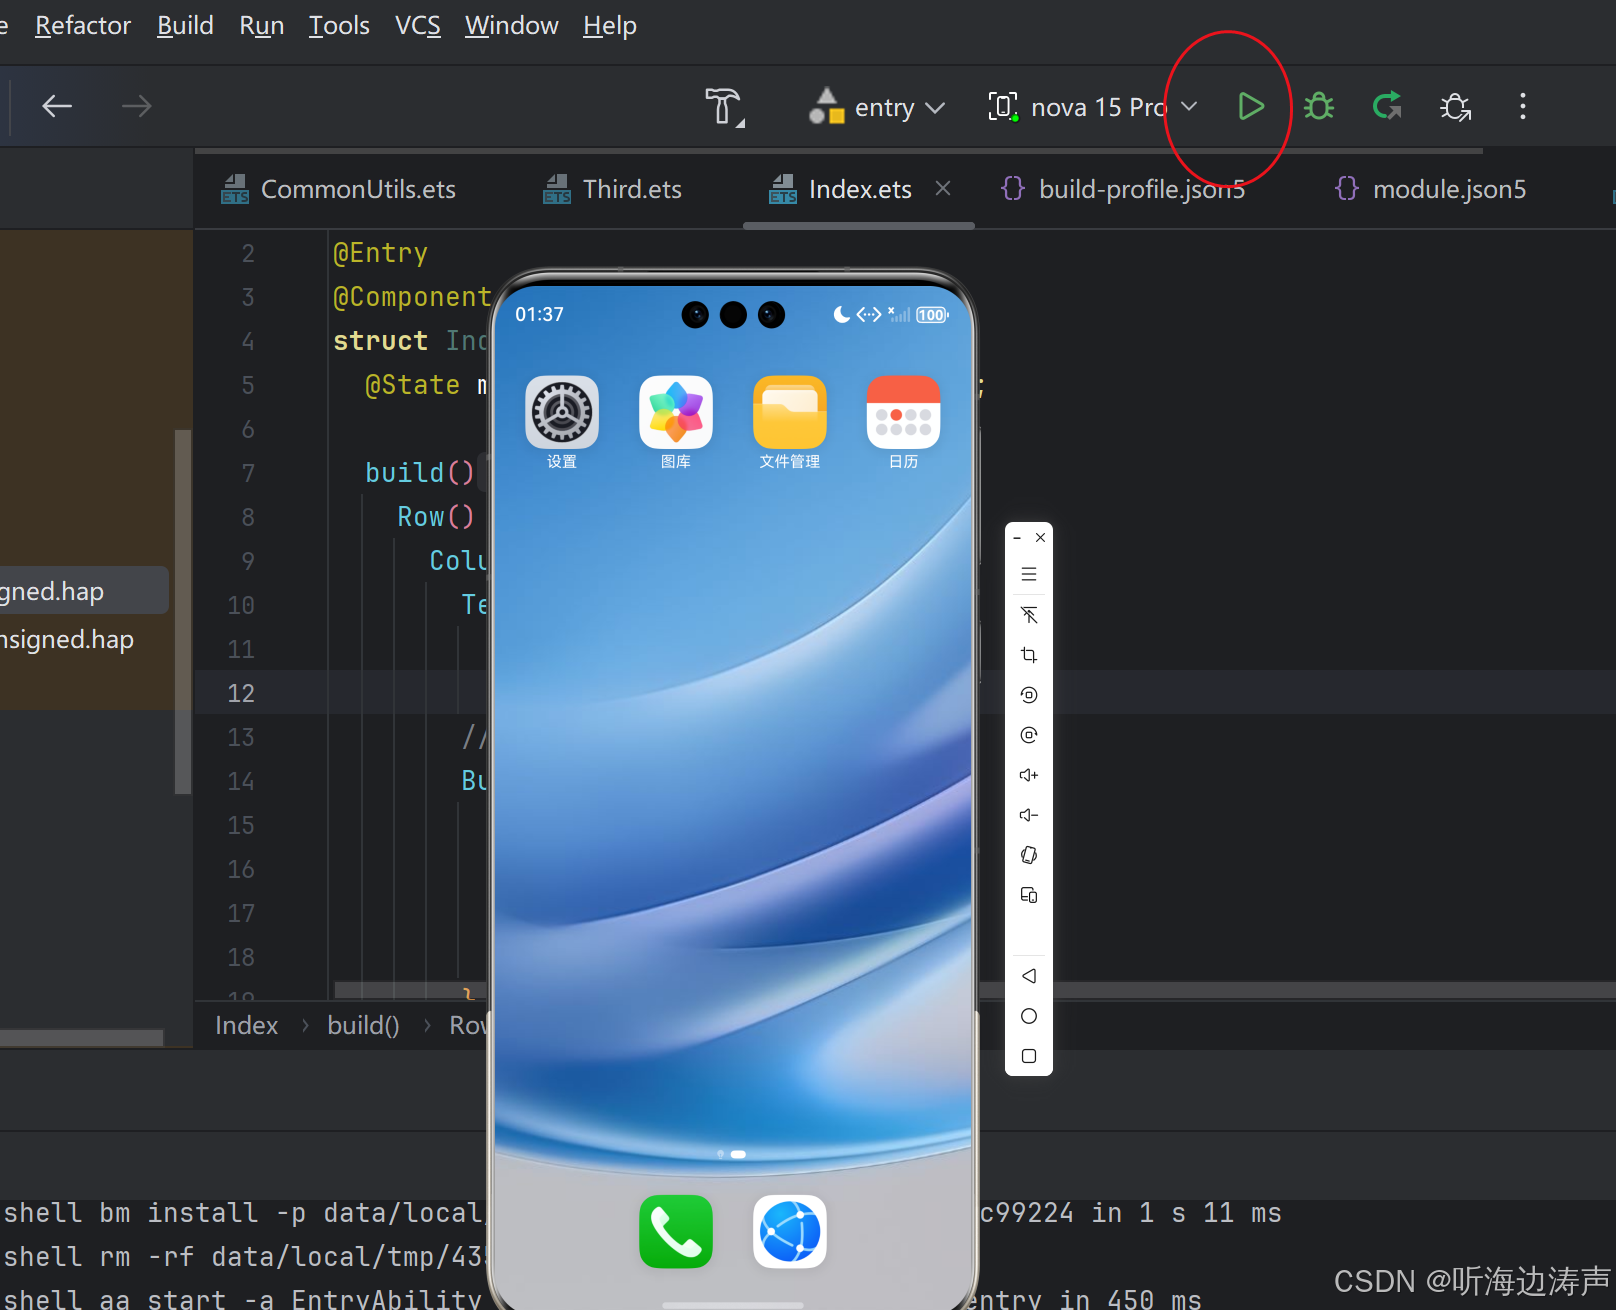Click the @Entry decorator text
The width and height of the screenshot is (1616, 1310).
(x=380, y=253)
